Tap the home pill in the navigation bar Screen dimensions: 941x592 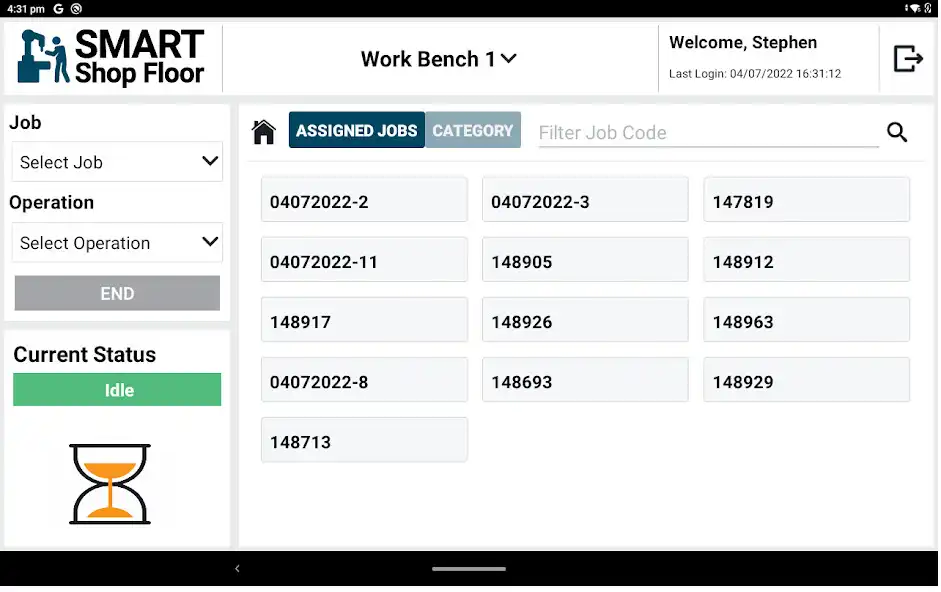coord(469,568)
